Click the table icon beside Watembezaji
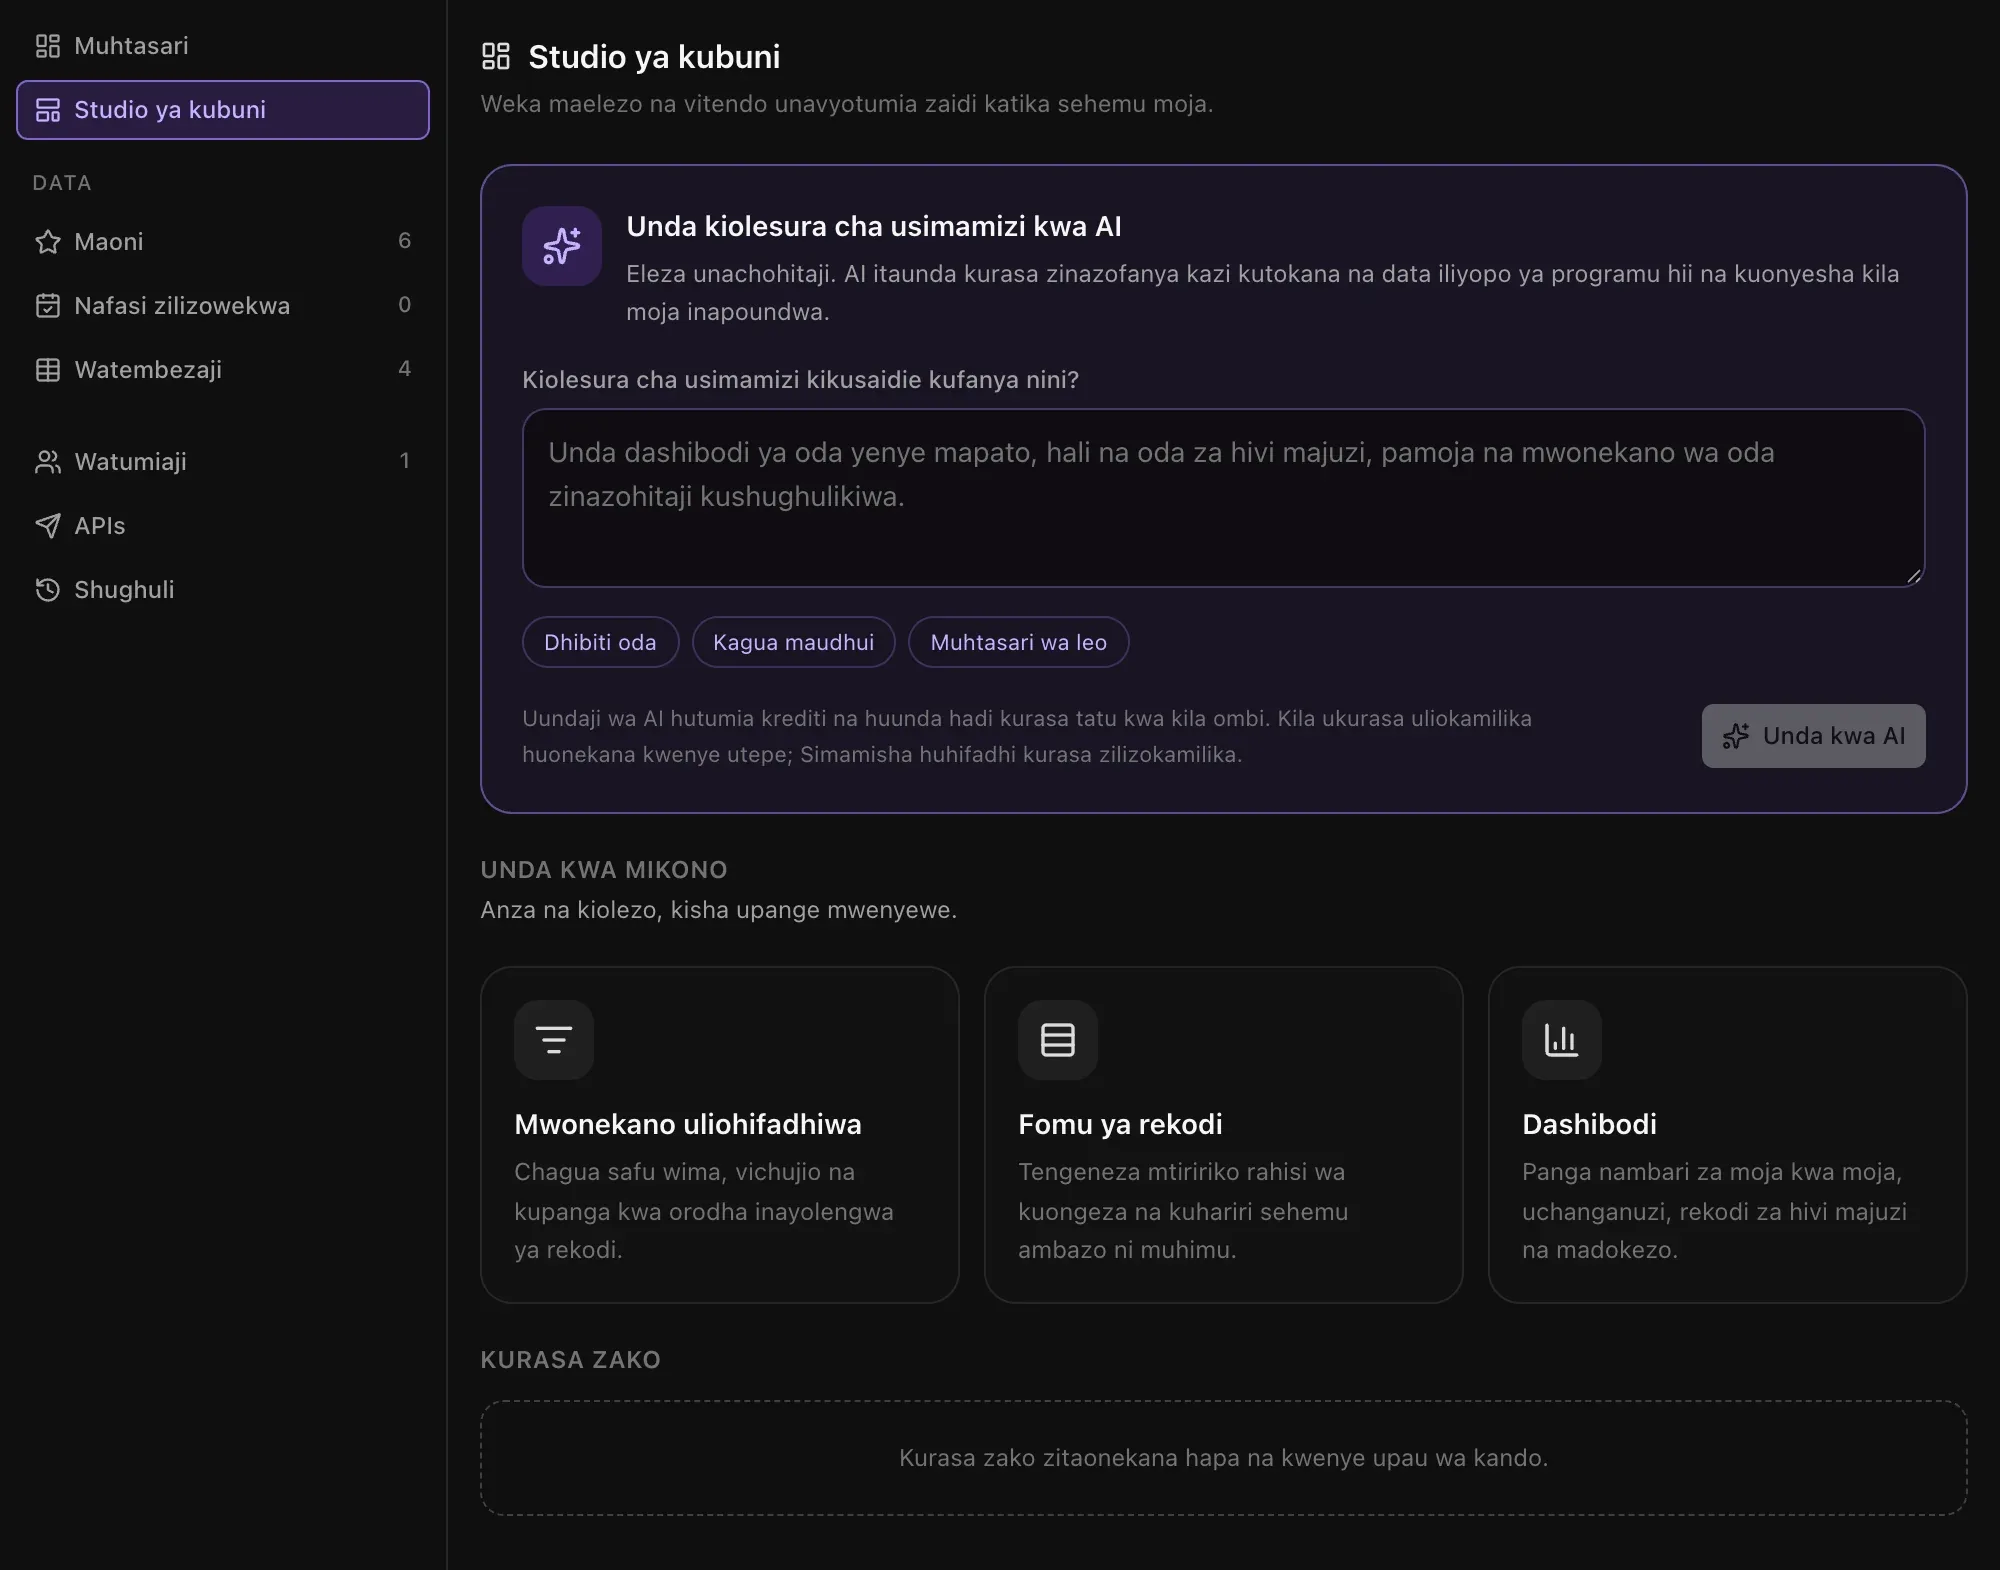 point(48,370)
